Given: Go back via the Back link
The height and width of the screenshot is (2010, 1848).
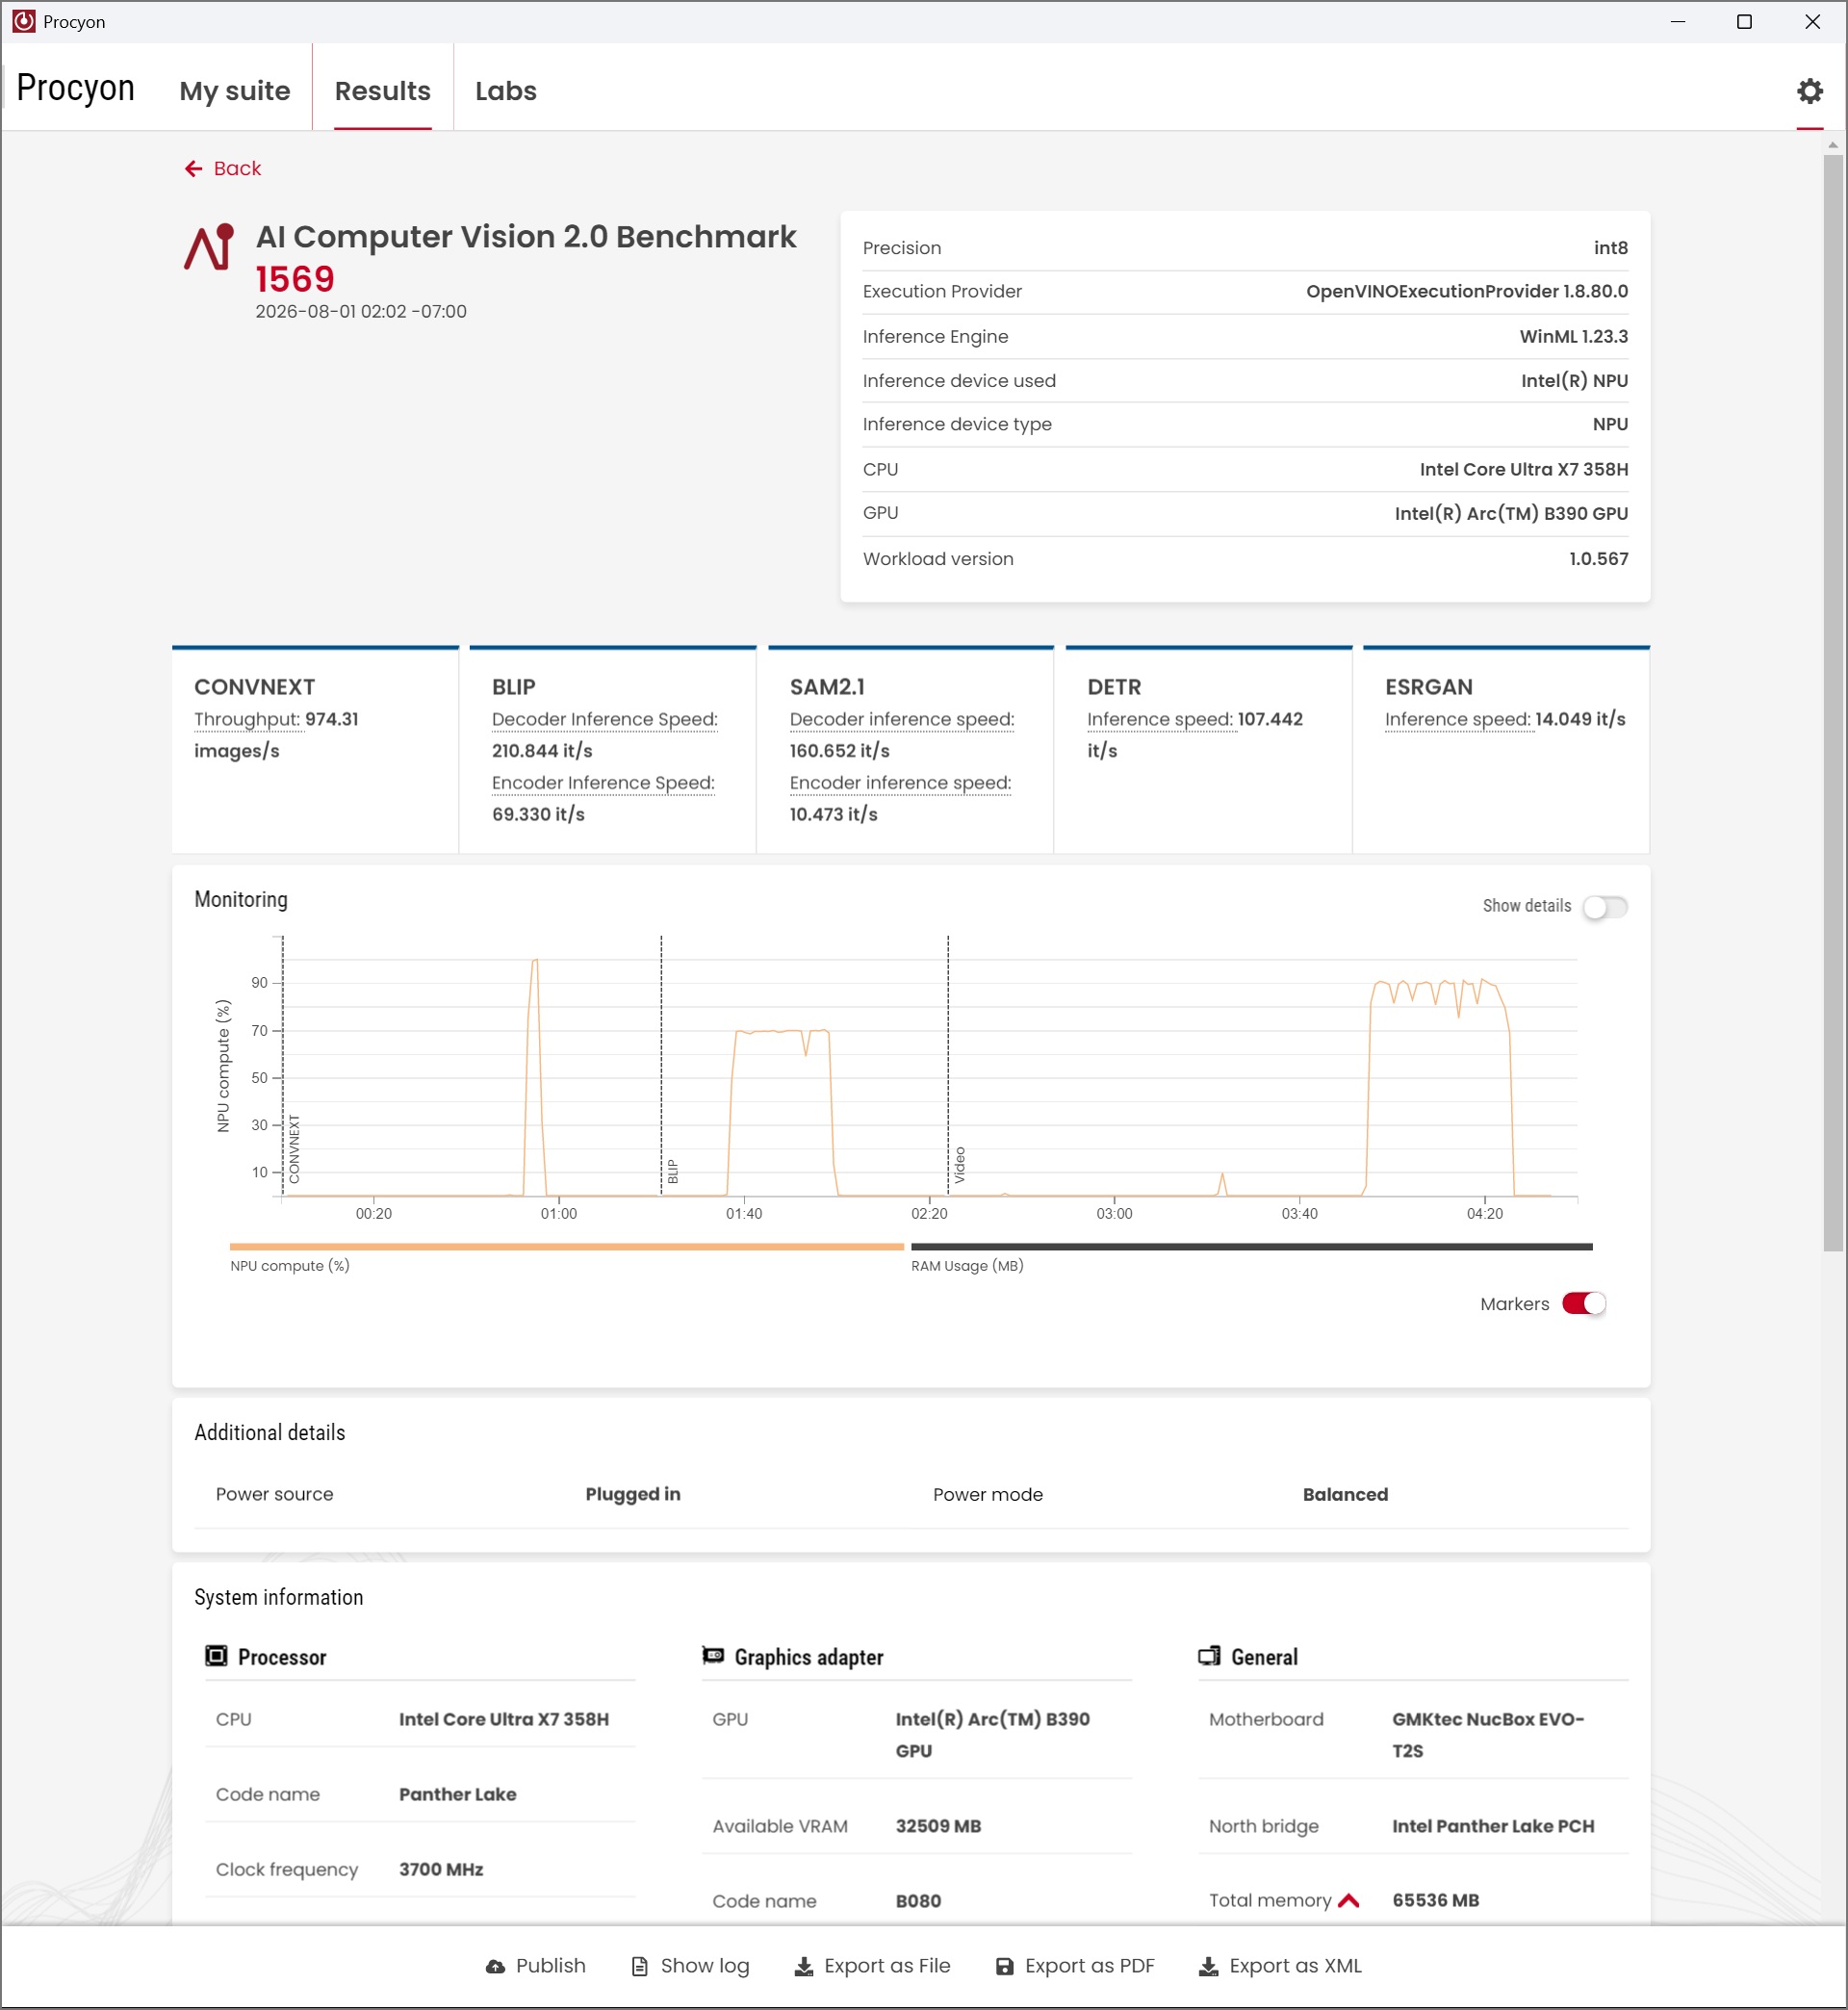Looking at the screenshot, I should (223, 169).
